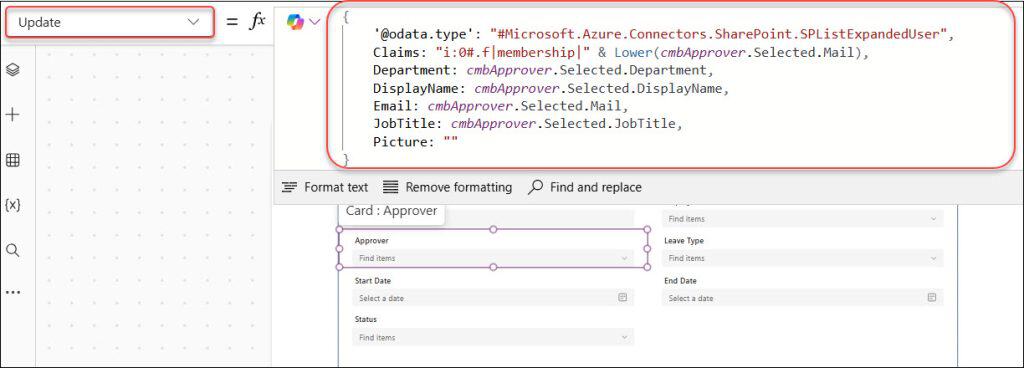This screenshot has height=368, width=1024.
Task: Expand the Status combo box chevron
Action: point(624,337)
